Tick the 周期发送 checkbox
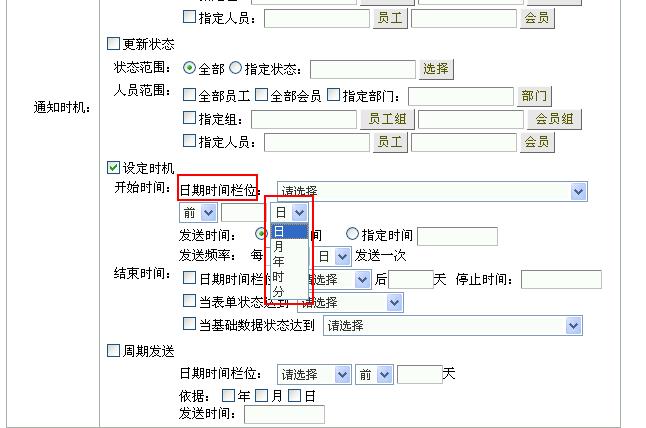The width and height of the screenshot is (646, 428). pyautogui.click(x=113, y=351)
